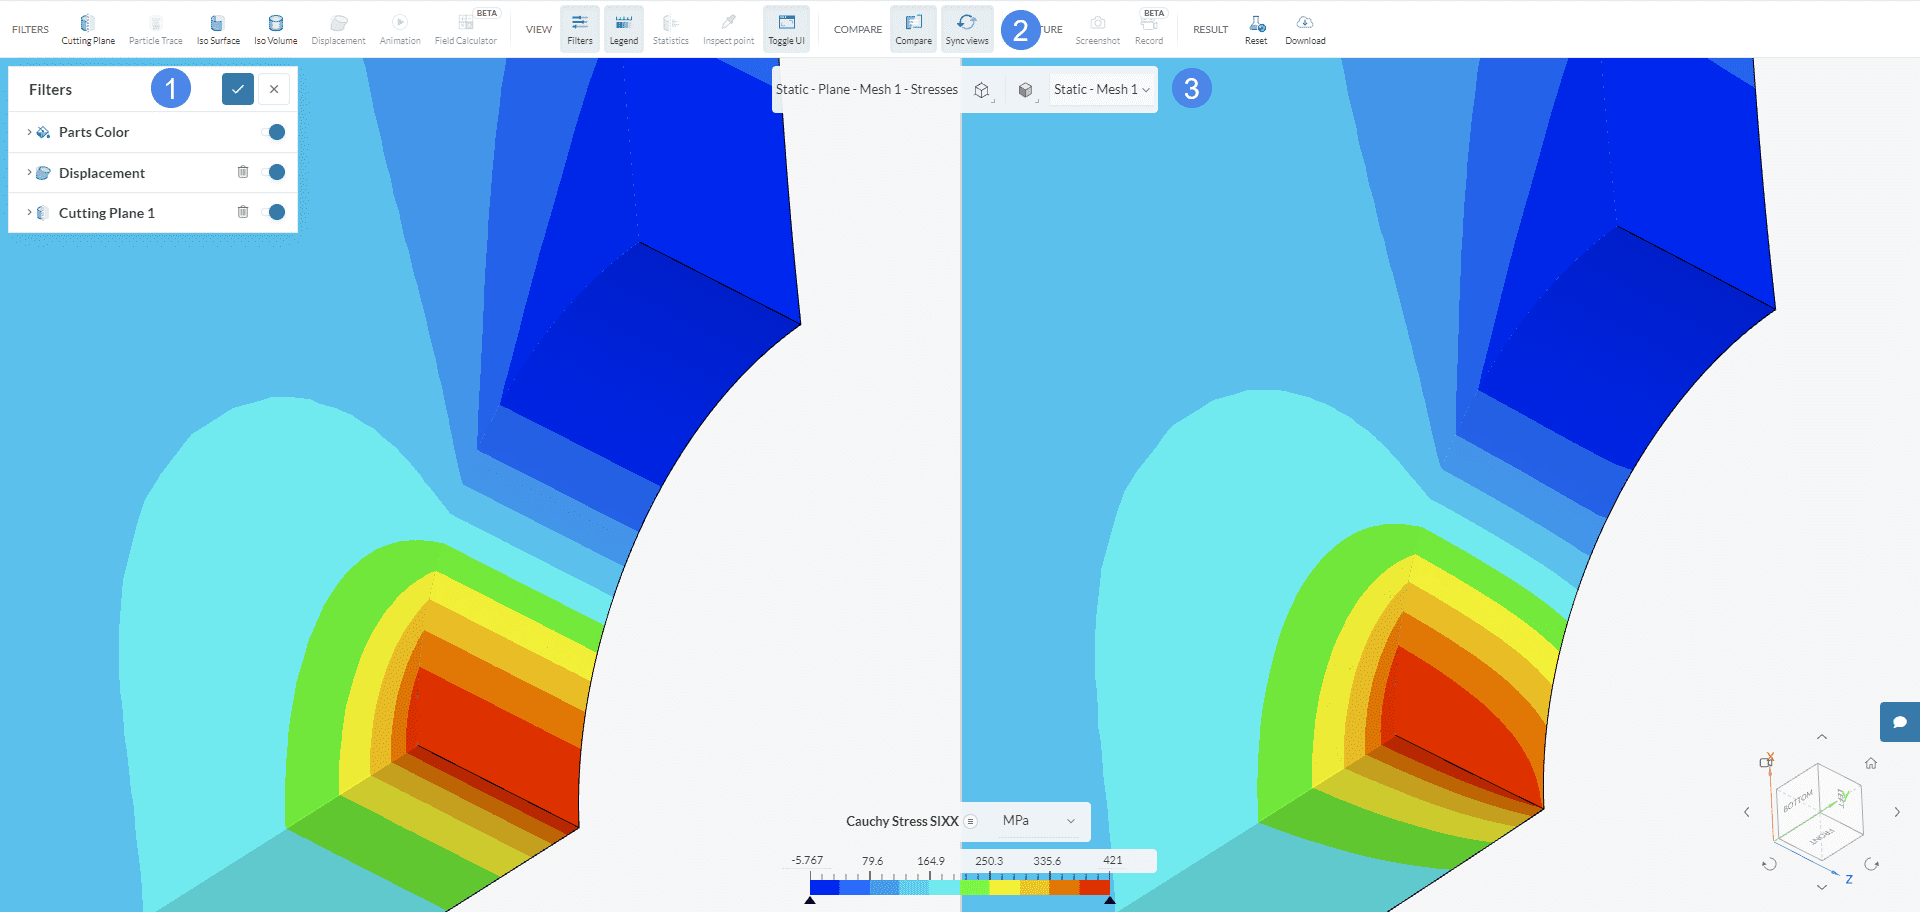Expand the Parts Color entry

[x=29, y=132]
